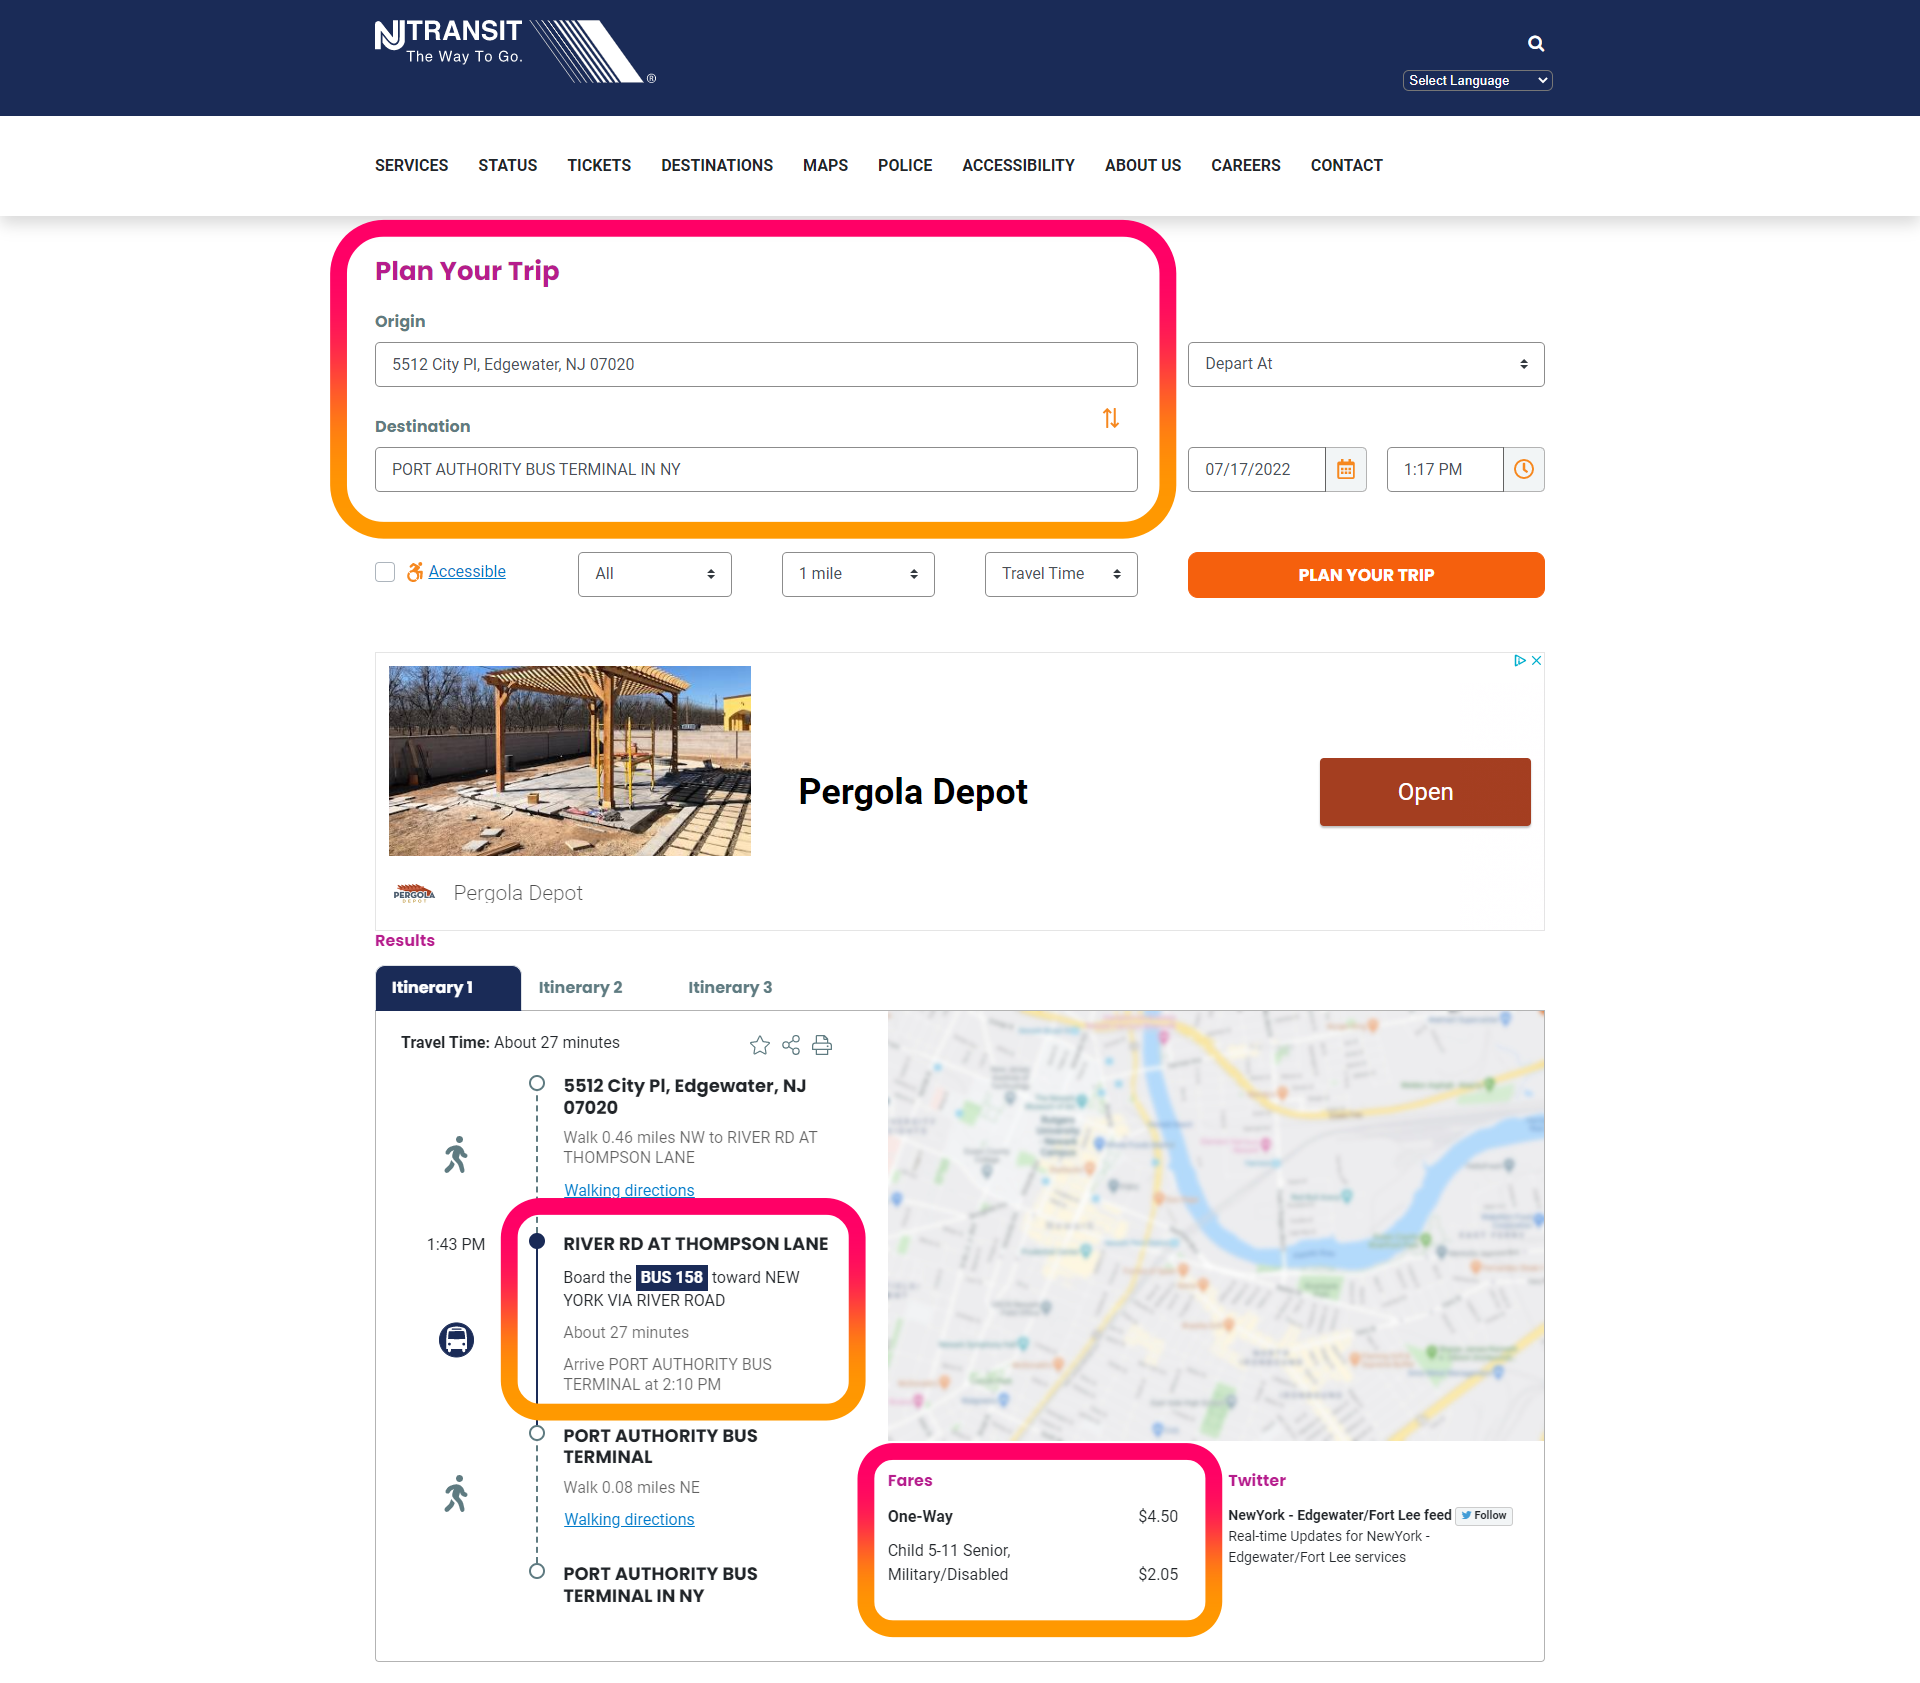The height and width of the screenshot is (1683, 1920).
Task: Swap origin and destination arrows icon
Action: click(x=1110, y=418)
